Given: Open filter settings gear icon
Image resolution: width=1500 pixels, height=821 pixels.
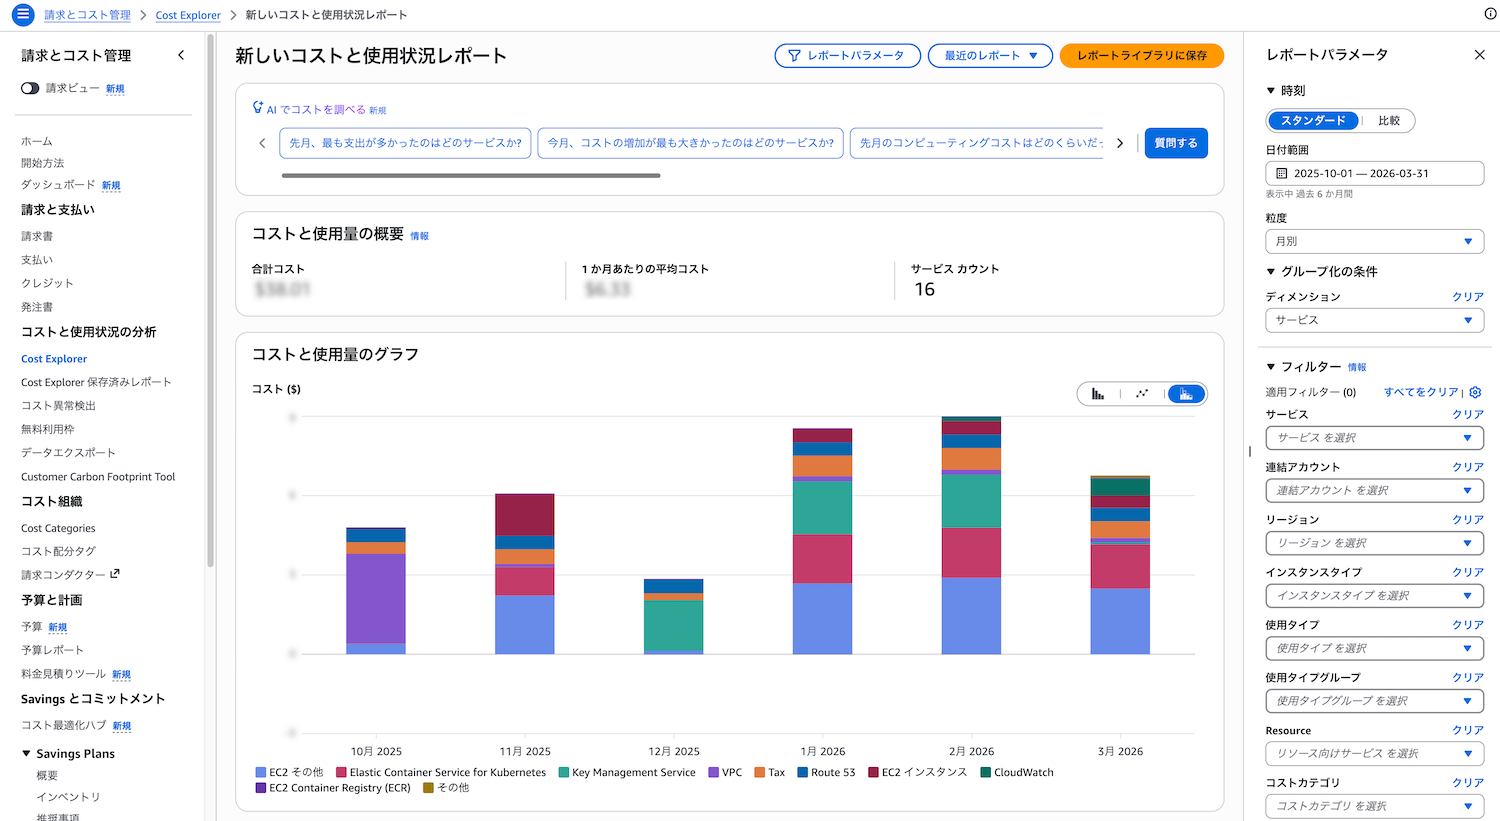Looking at the screenshot, I should (x=1475, y=392).
